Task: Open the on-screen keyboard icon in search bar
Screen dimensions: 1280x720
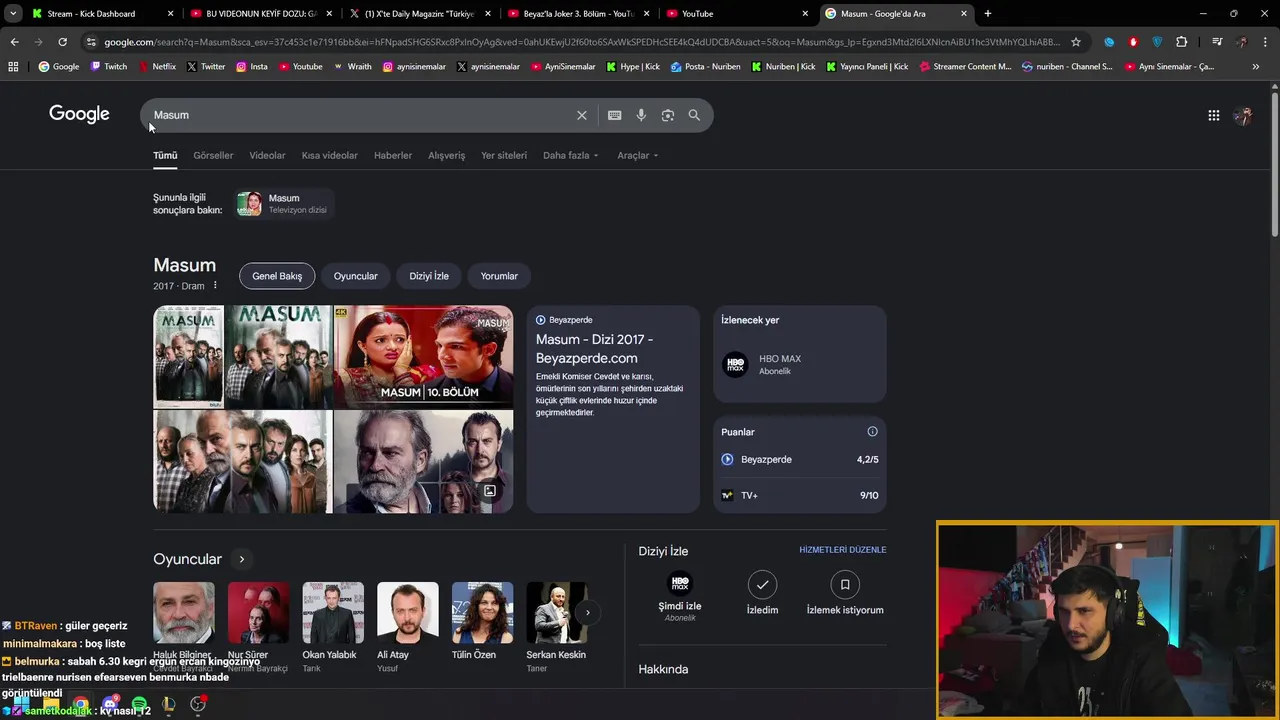Action: click(614, 115)
